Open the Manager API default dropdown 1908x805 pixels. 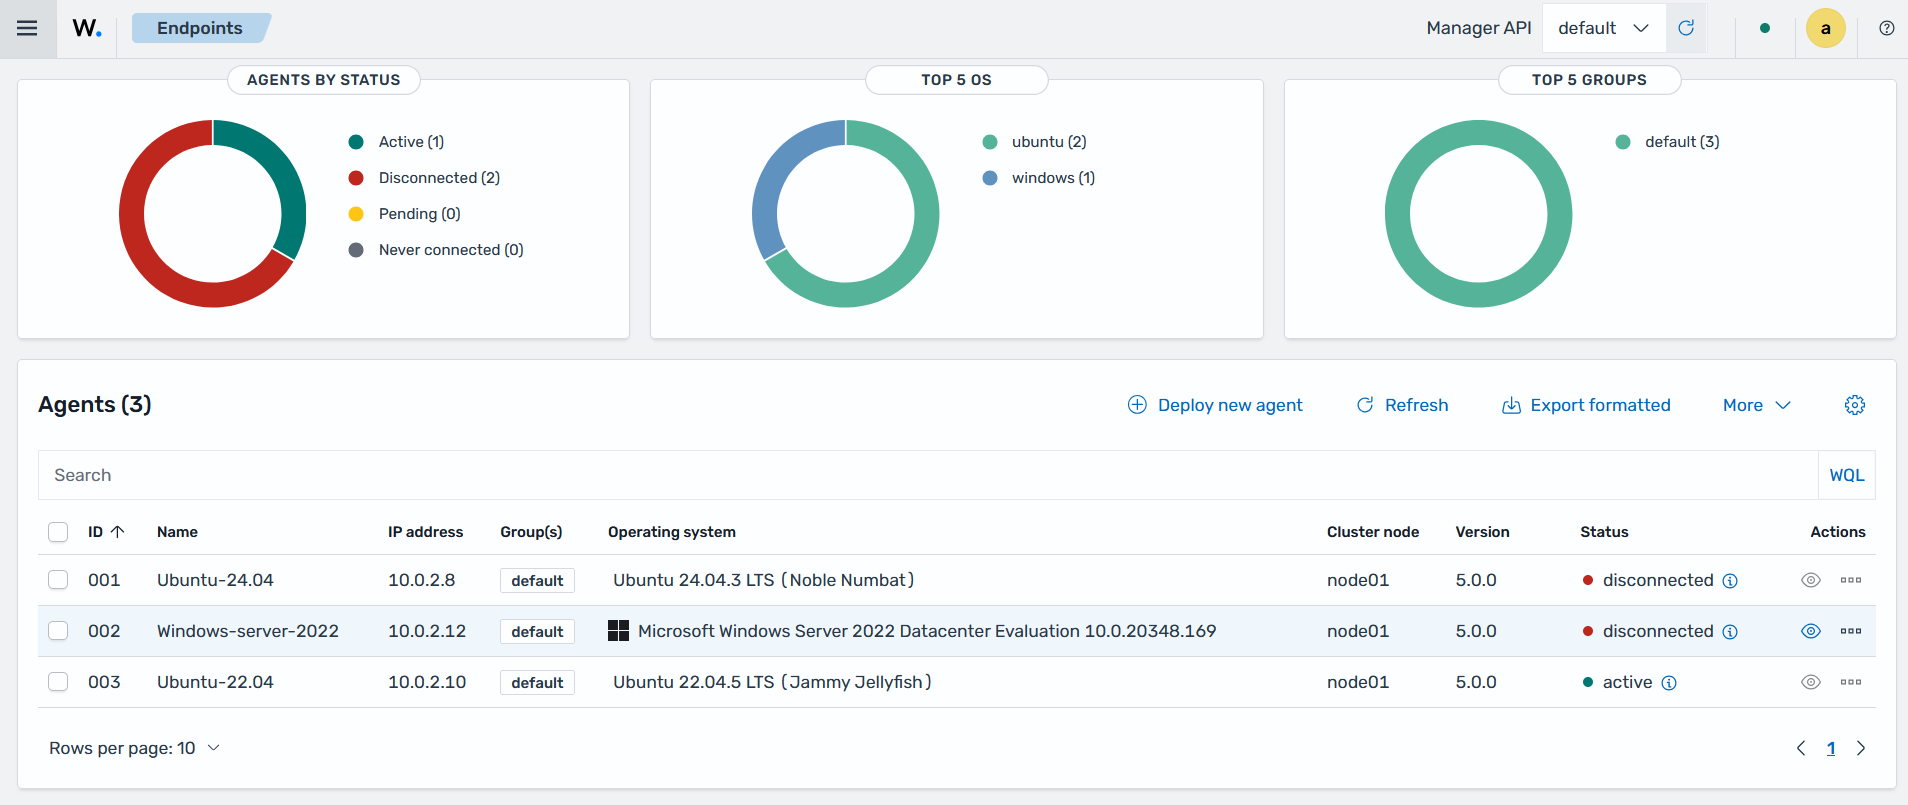point(1604,28)
